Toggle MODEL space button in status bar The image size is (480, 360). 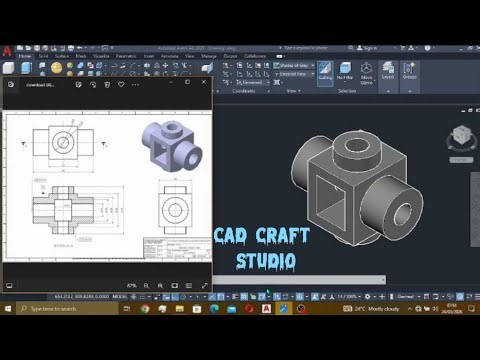[120, 296]
